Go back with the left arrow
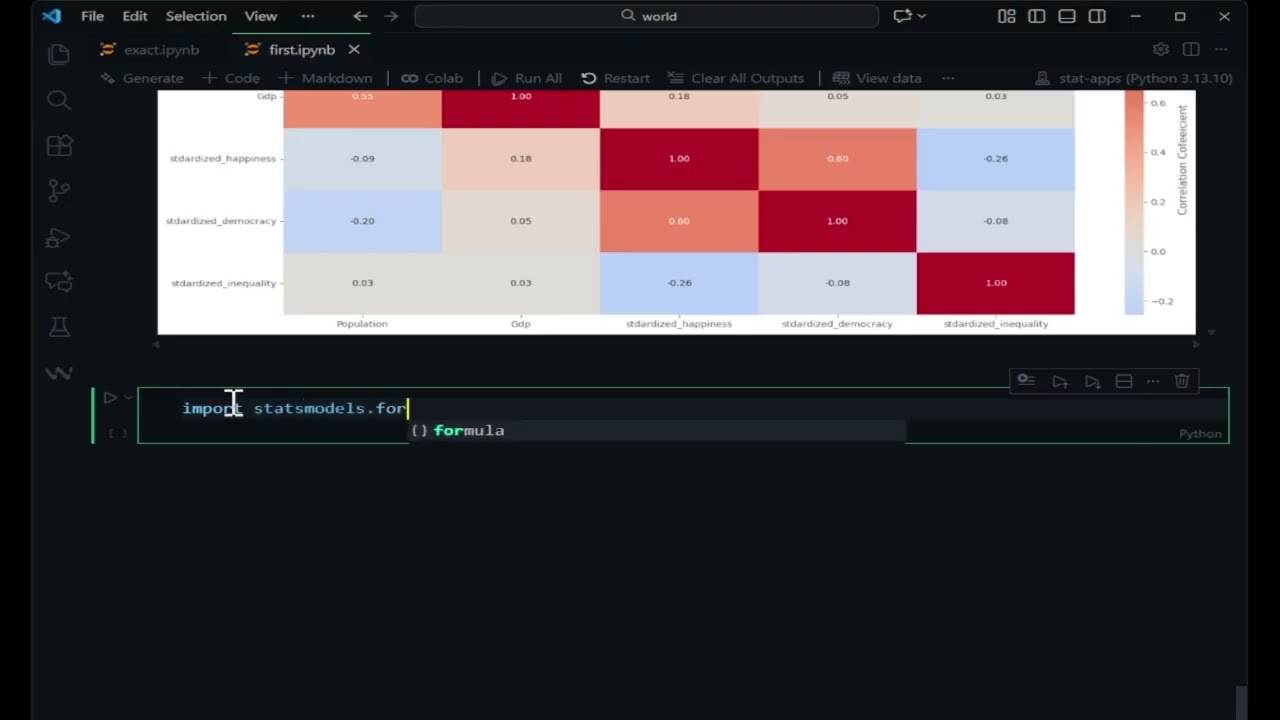 [x=360, y=16]
